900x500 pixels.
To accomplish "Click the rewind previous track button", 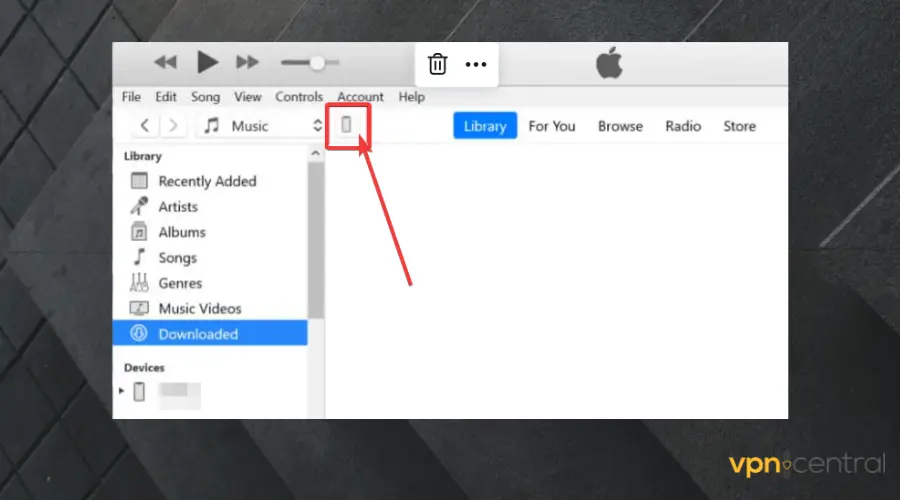I will point(165,62).
